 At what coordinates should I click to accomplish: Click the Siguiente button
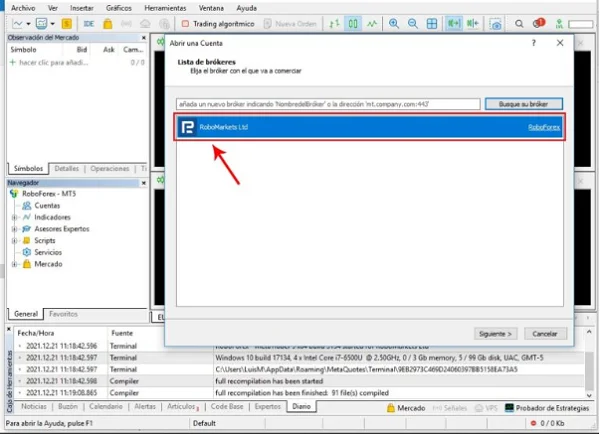click(495, 334)
